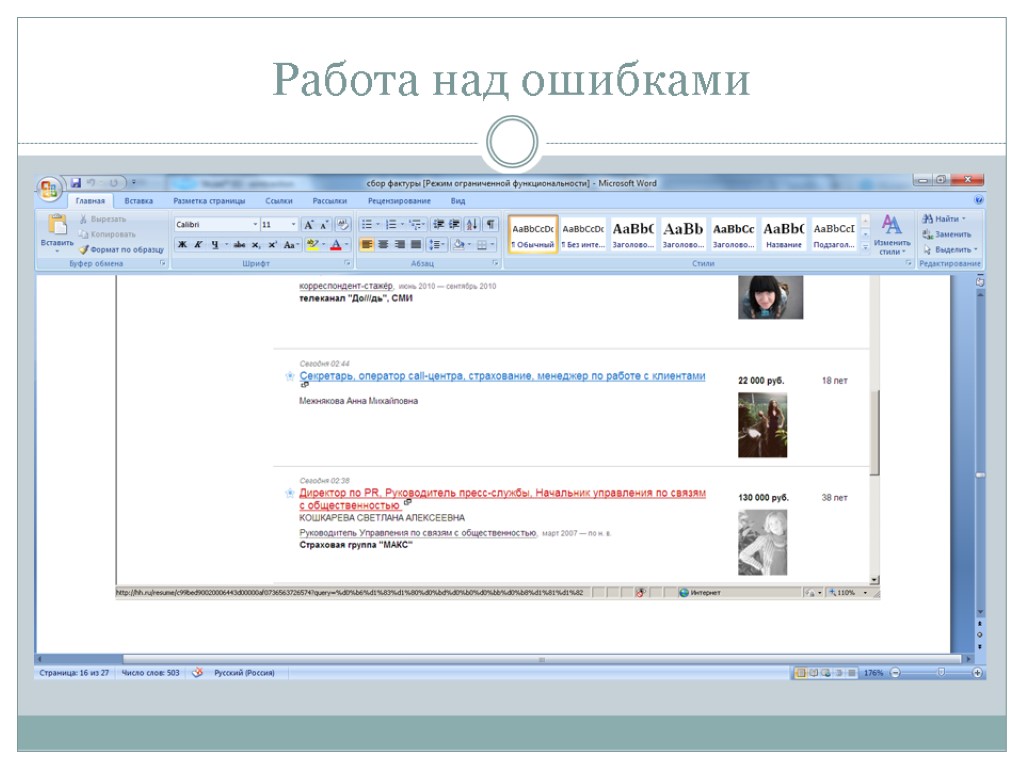Open the Вид ribbon tab

tap(458, 201)
